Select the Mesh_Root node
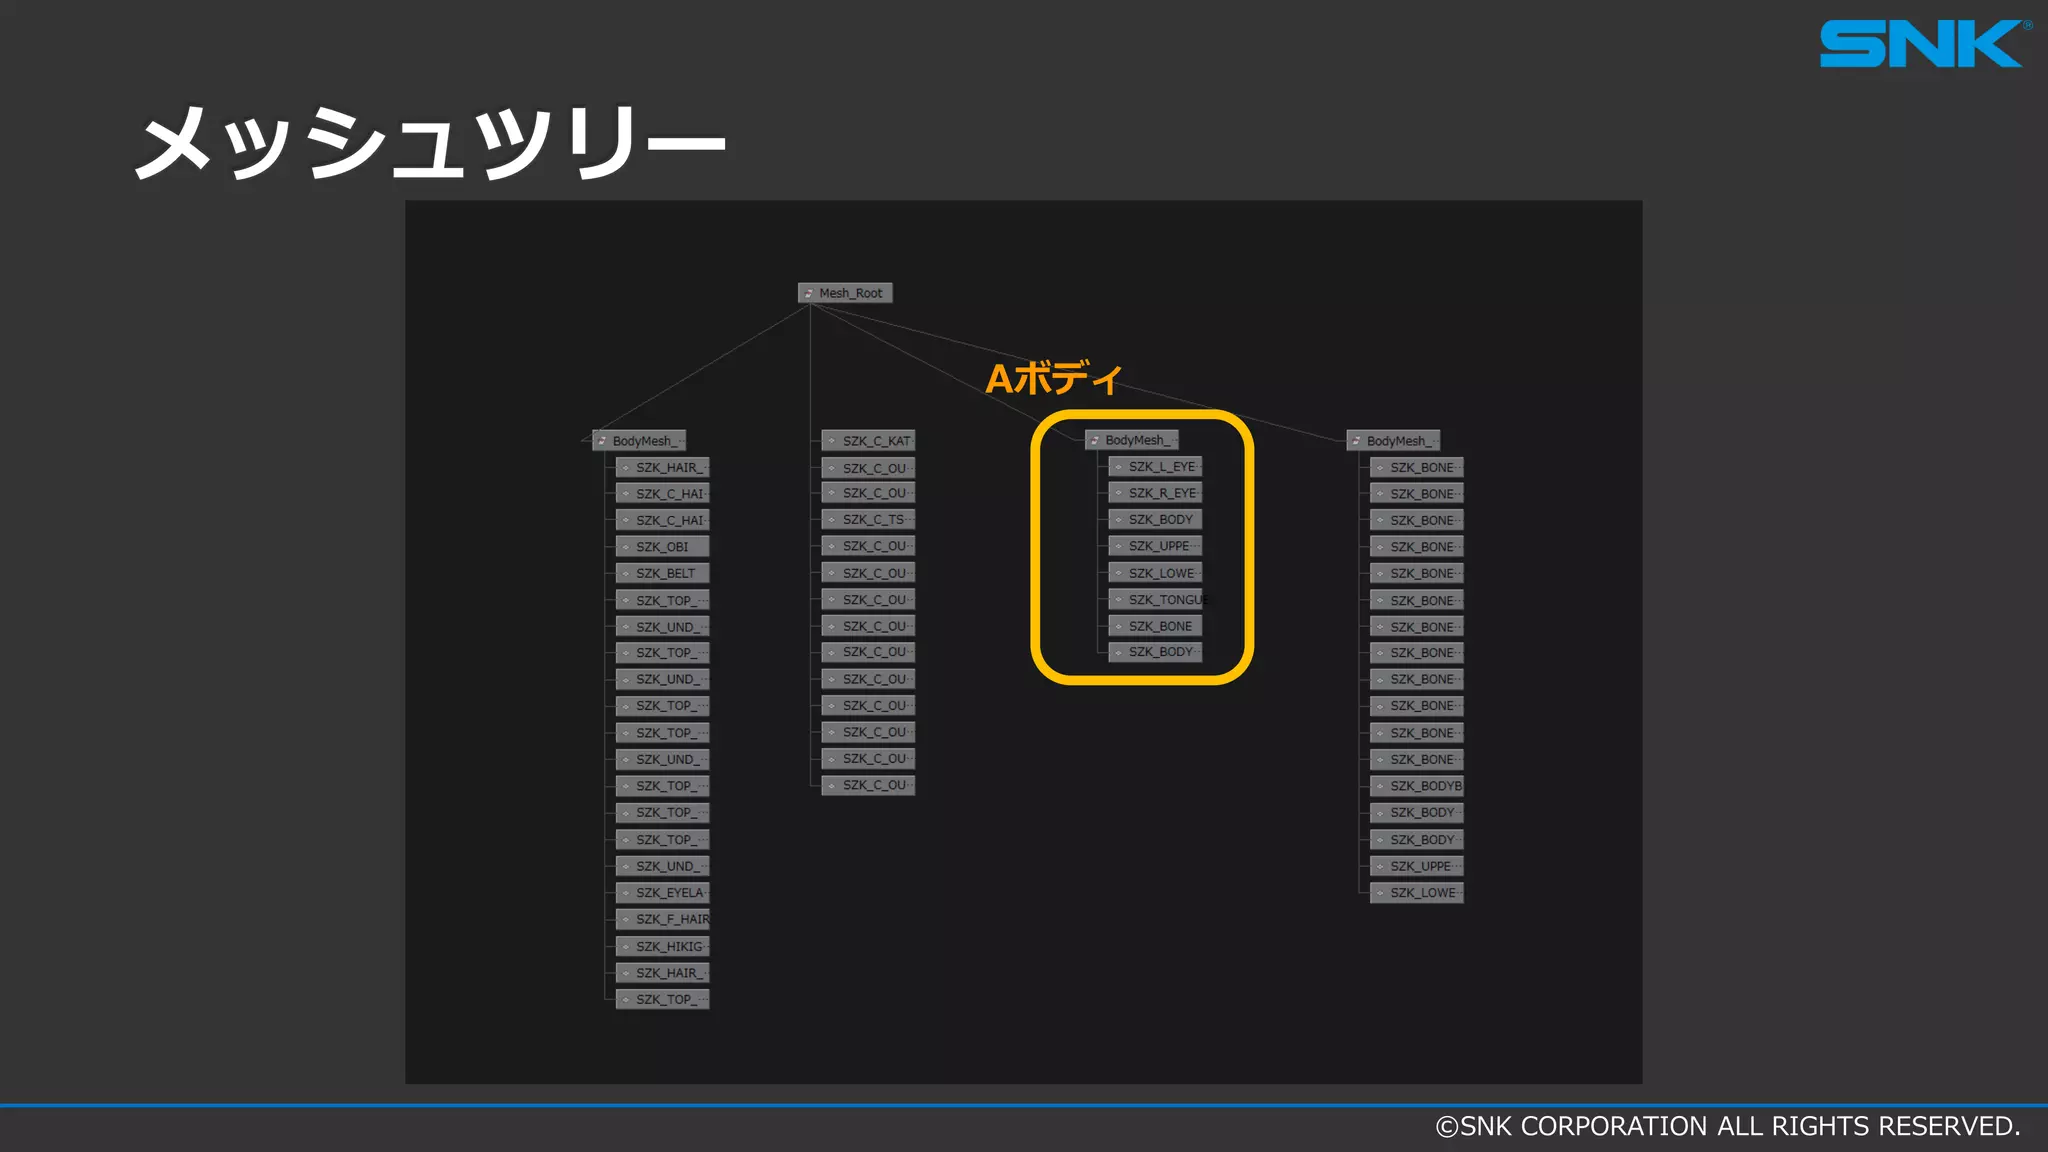Viewport: 2048px width, 1152px height. coord(845,293)
